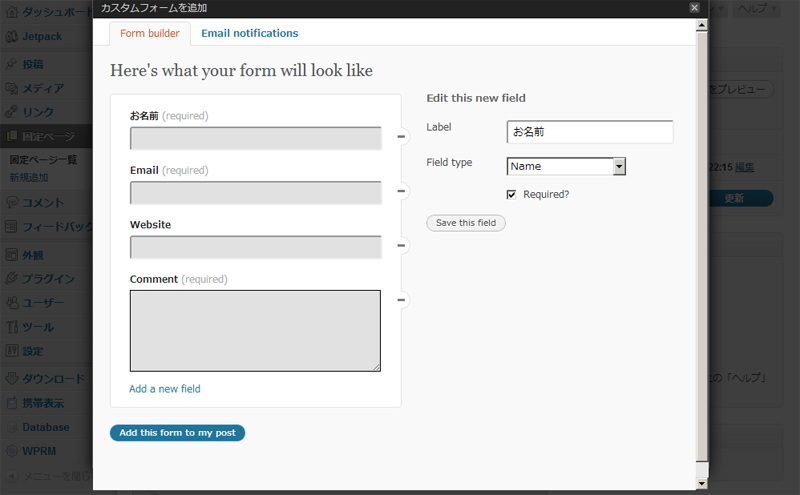Switch to the Form builder tab
Viewport: 800px width, 495px height.
pos(150,33)
